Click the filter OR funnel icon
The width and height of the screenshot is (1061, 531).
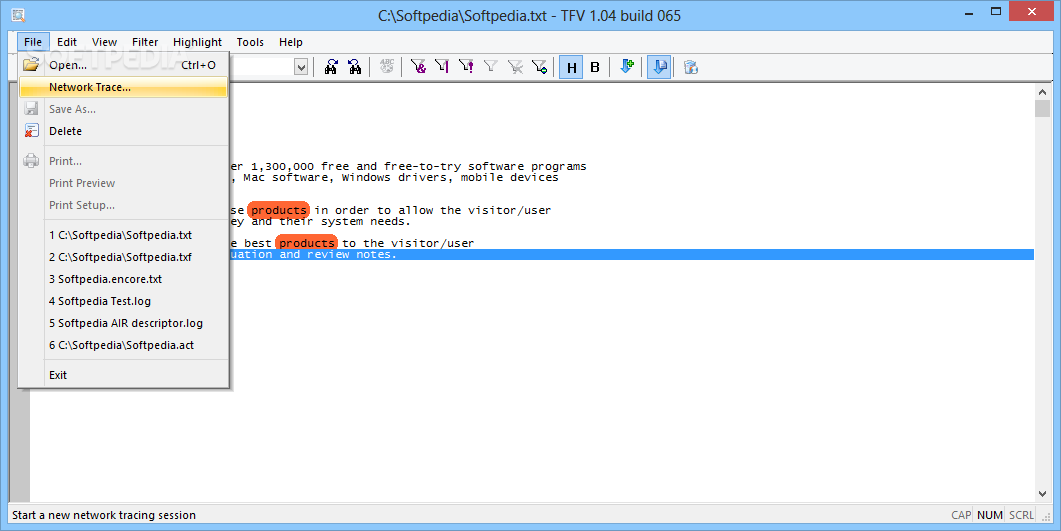click(442, 66)
